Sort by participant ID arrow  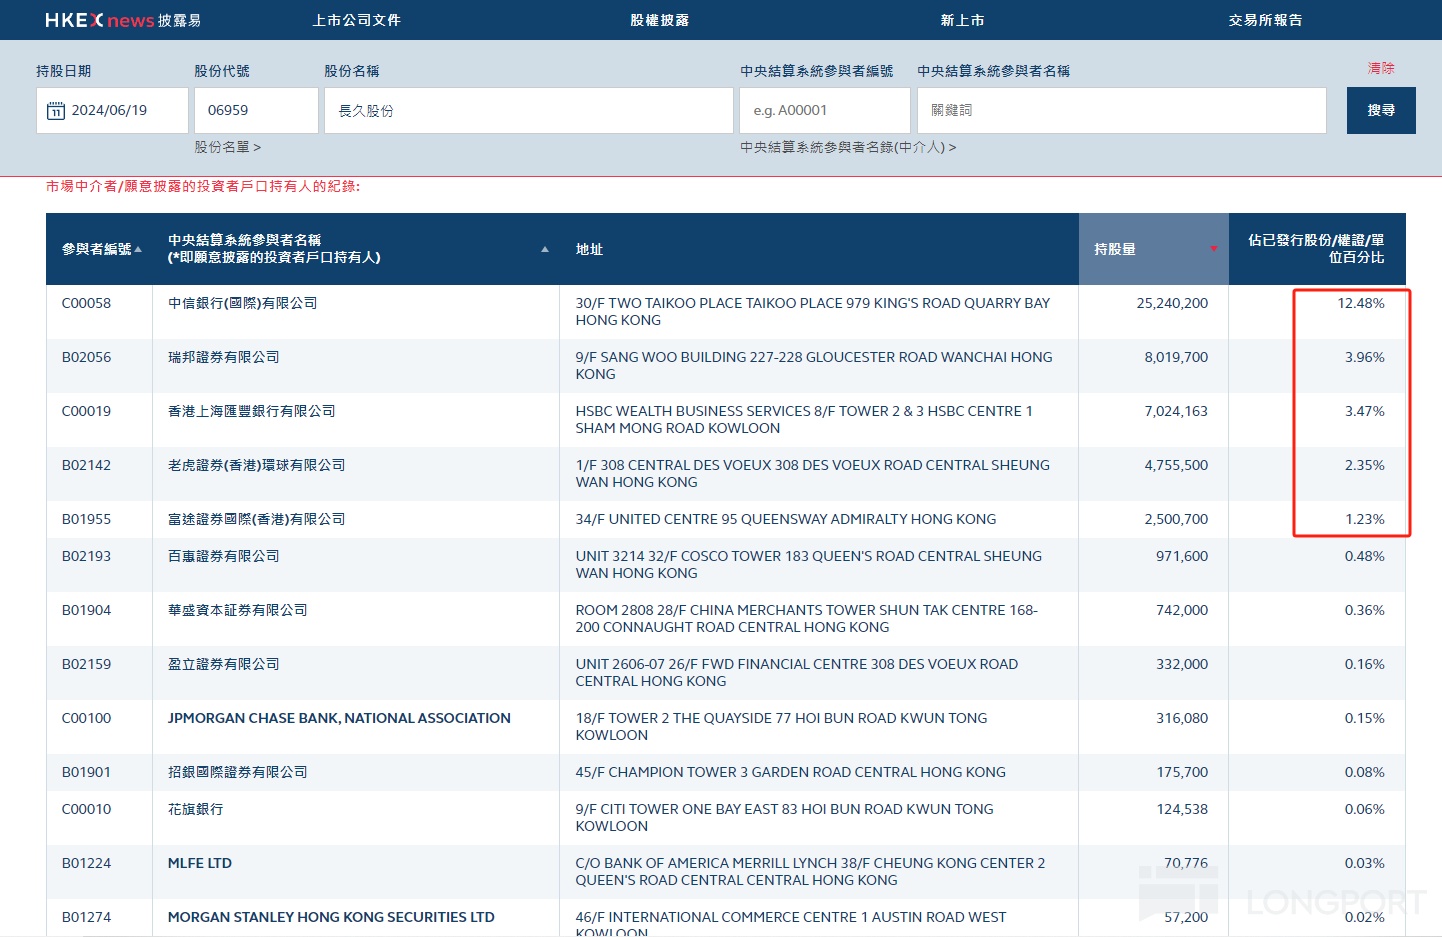point(138,249)
